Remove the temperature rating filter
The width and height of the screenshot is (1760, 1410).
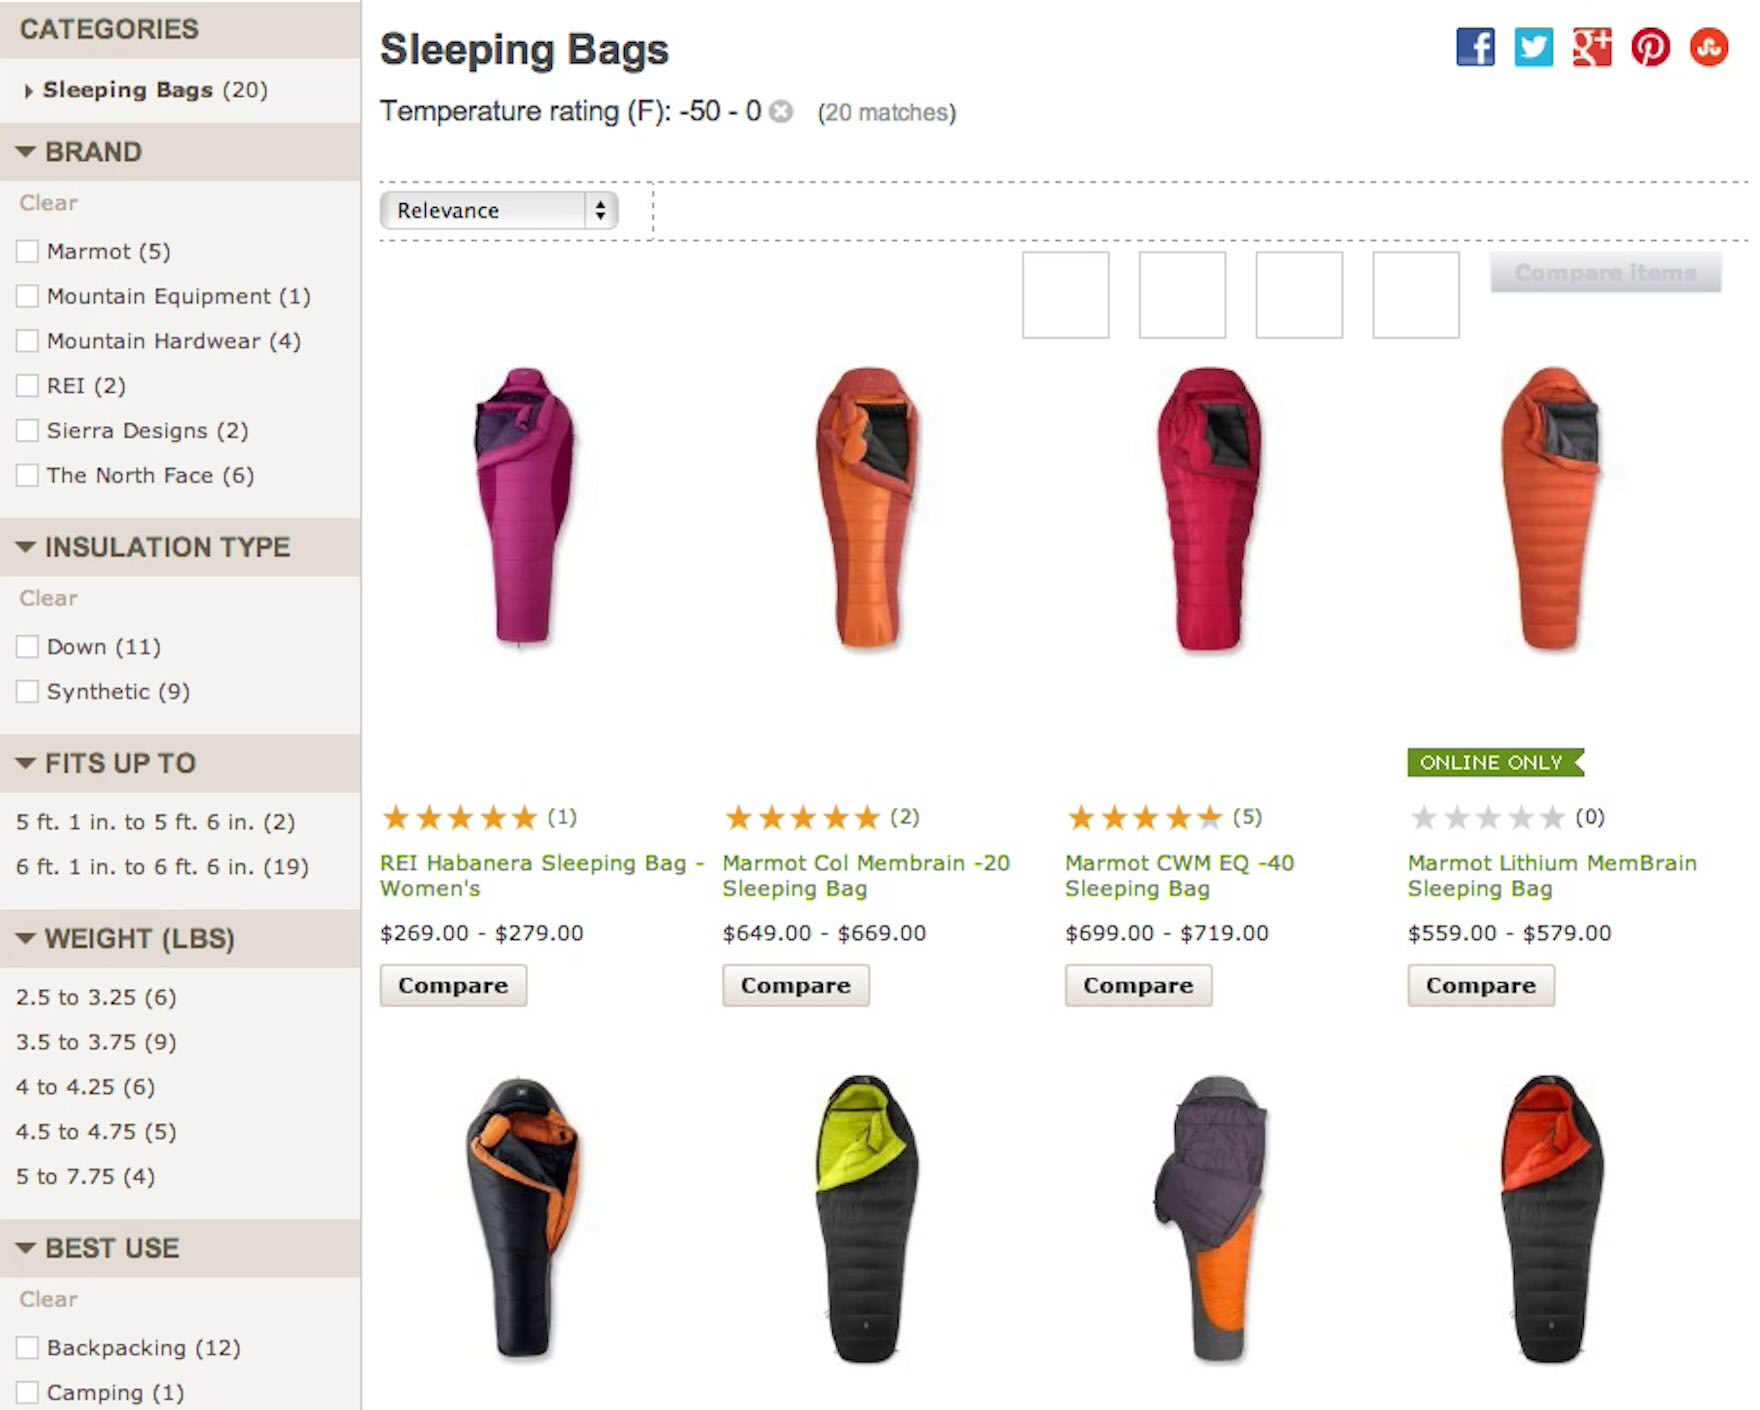click(x=781, y=111)
